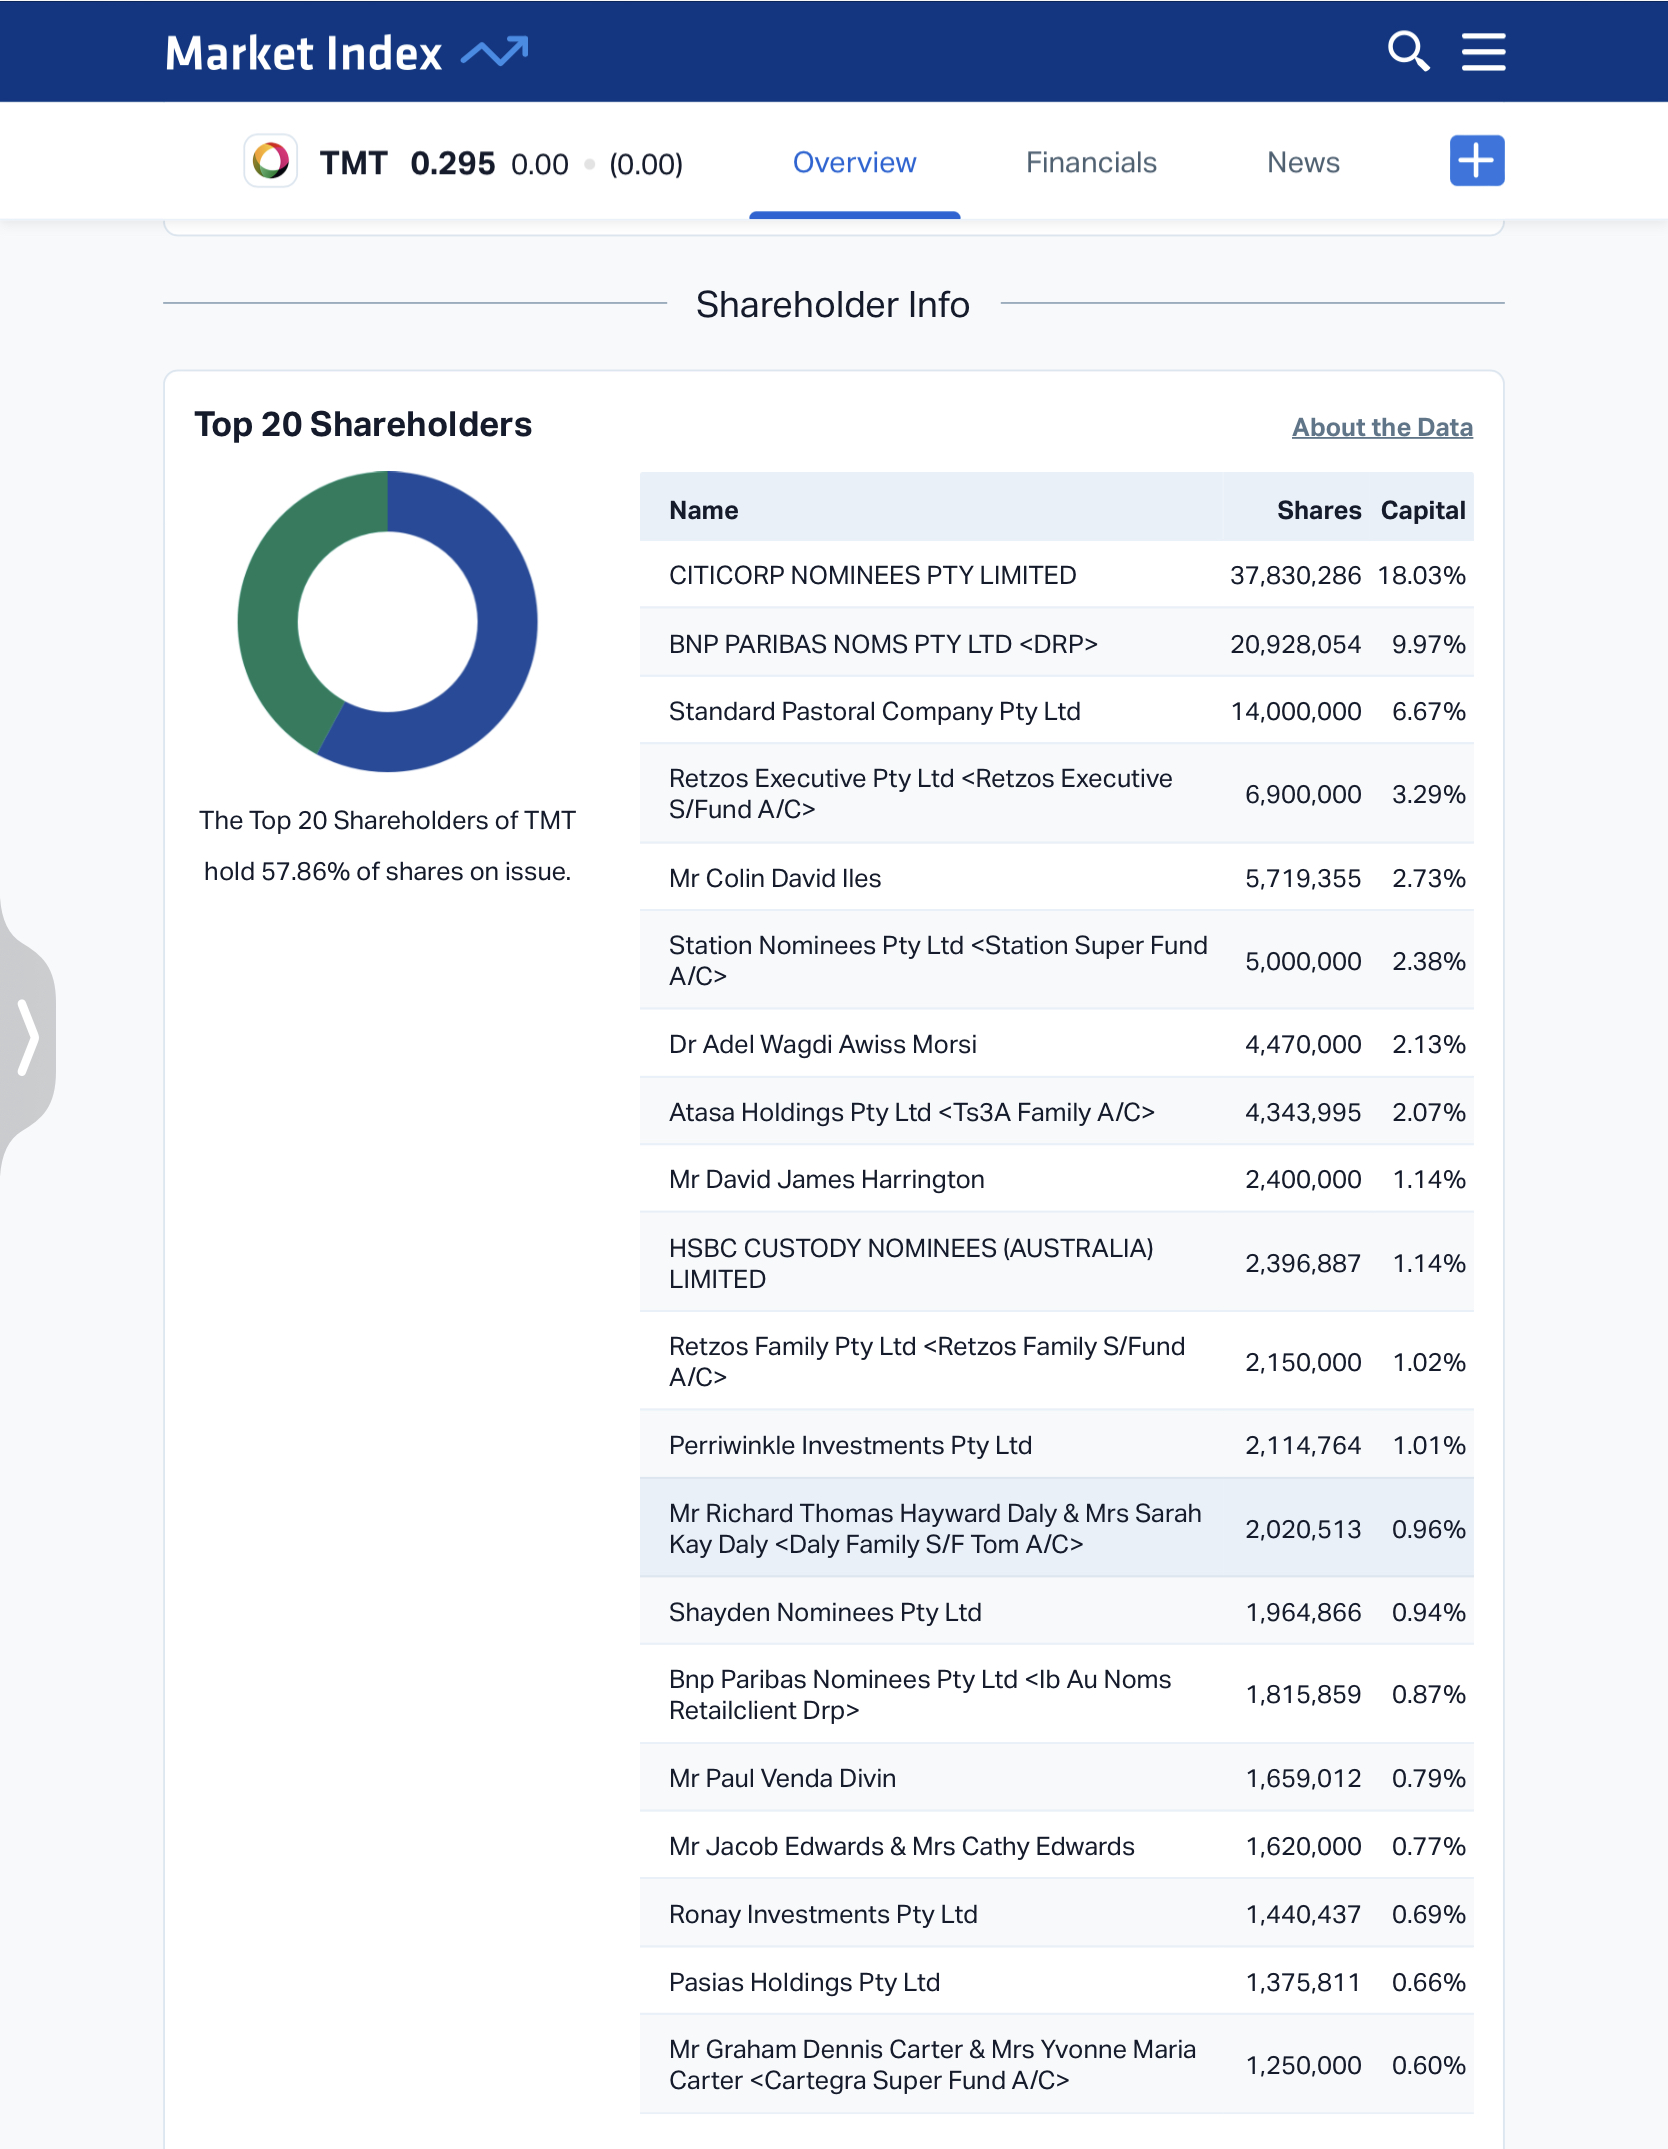1668x2149 pixels.
Task: Click shares value 2,020,513
Action: 1303,1530
